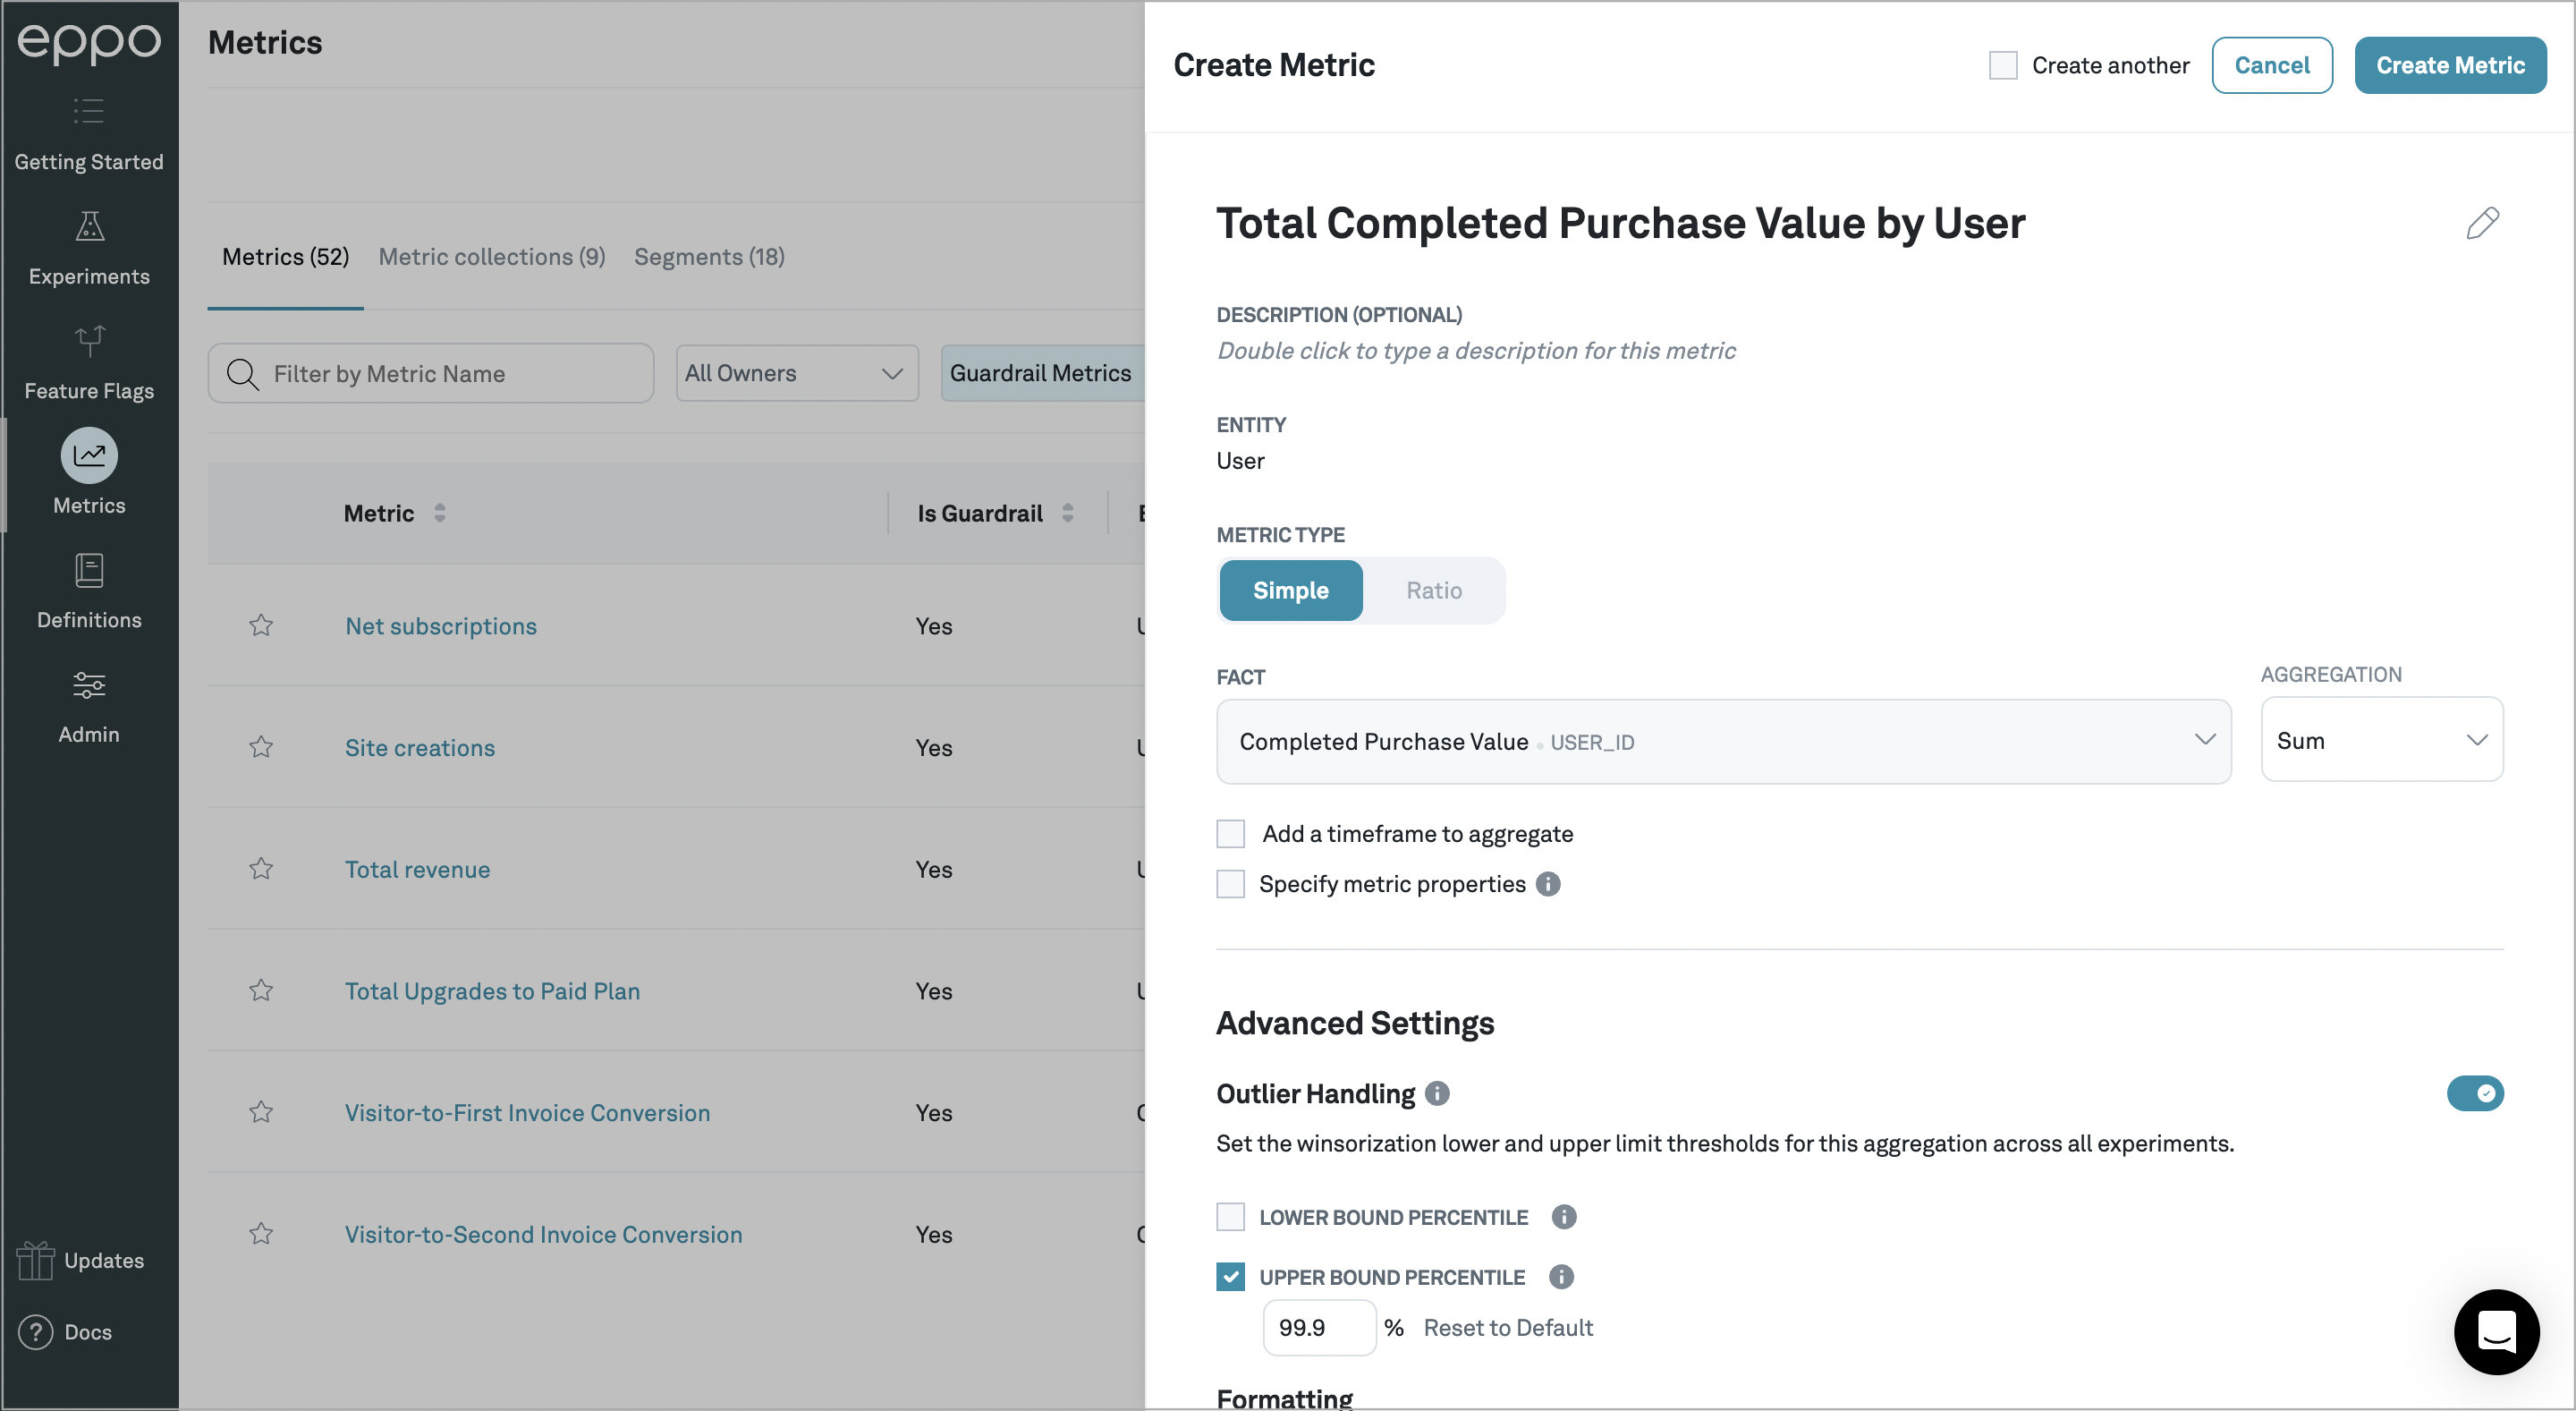Screen dimensions: 2576x1411
Task: Click the Cancel button to dismiss
Action: pos(2270,64)
